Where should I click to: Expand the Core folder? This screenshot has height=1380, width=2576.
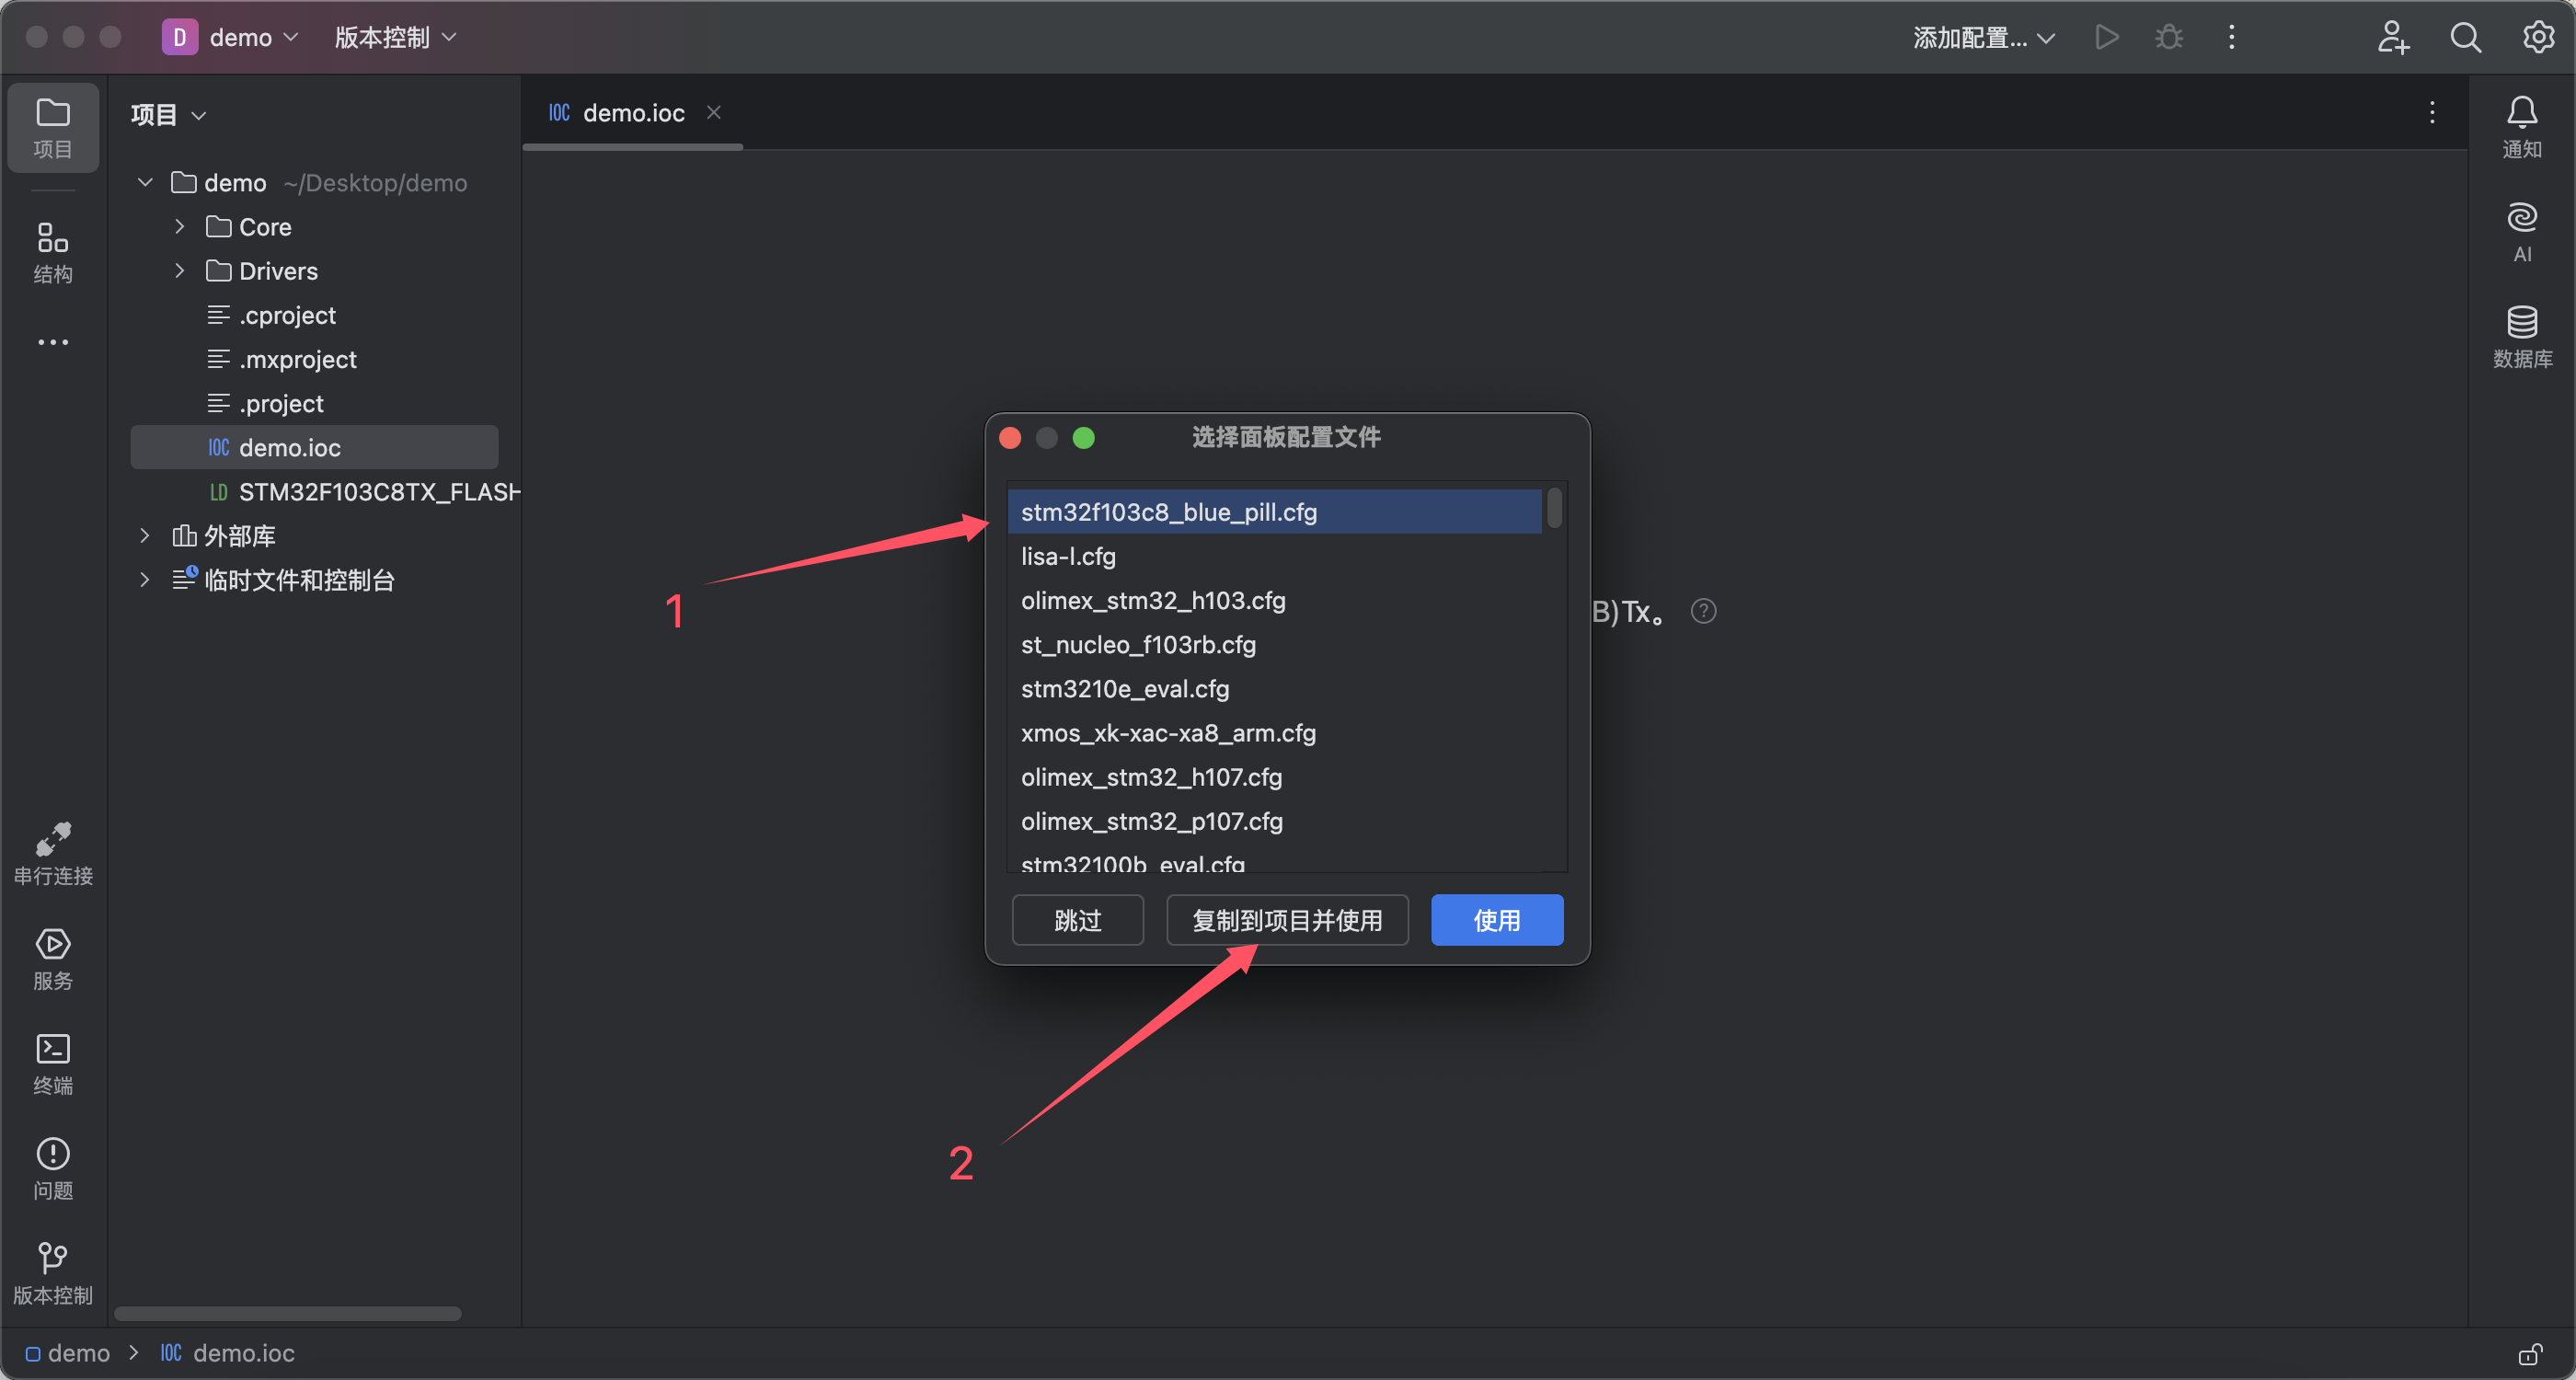click(x=180, y=226)
